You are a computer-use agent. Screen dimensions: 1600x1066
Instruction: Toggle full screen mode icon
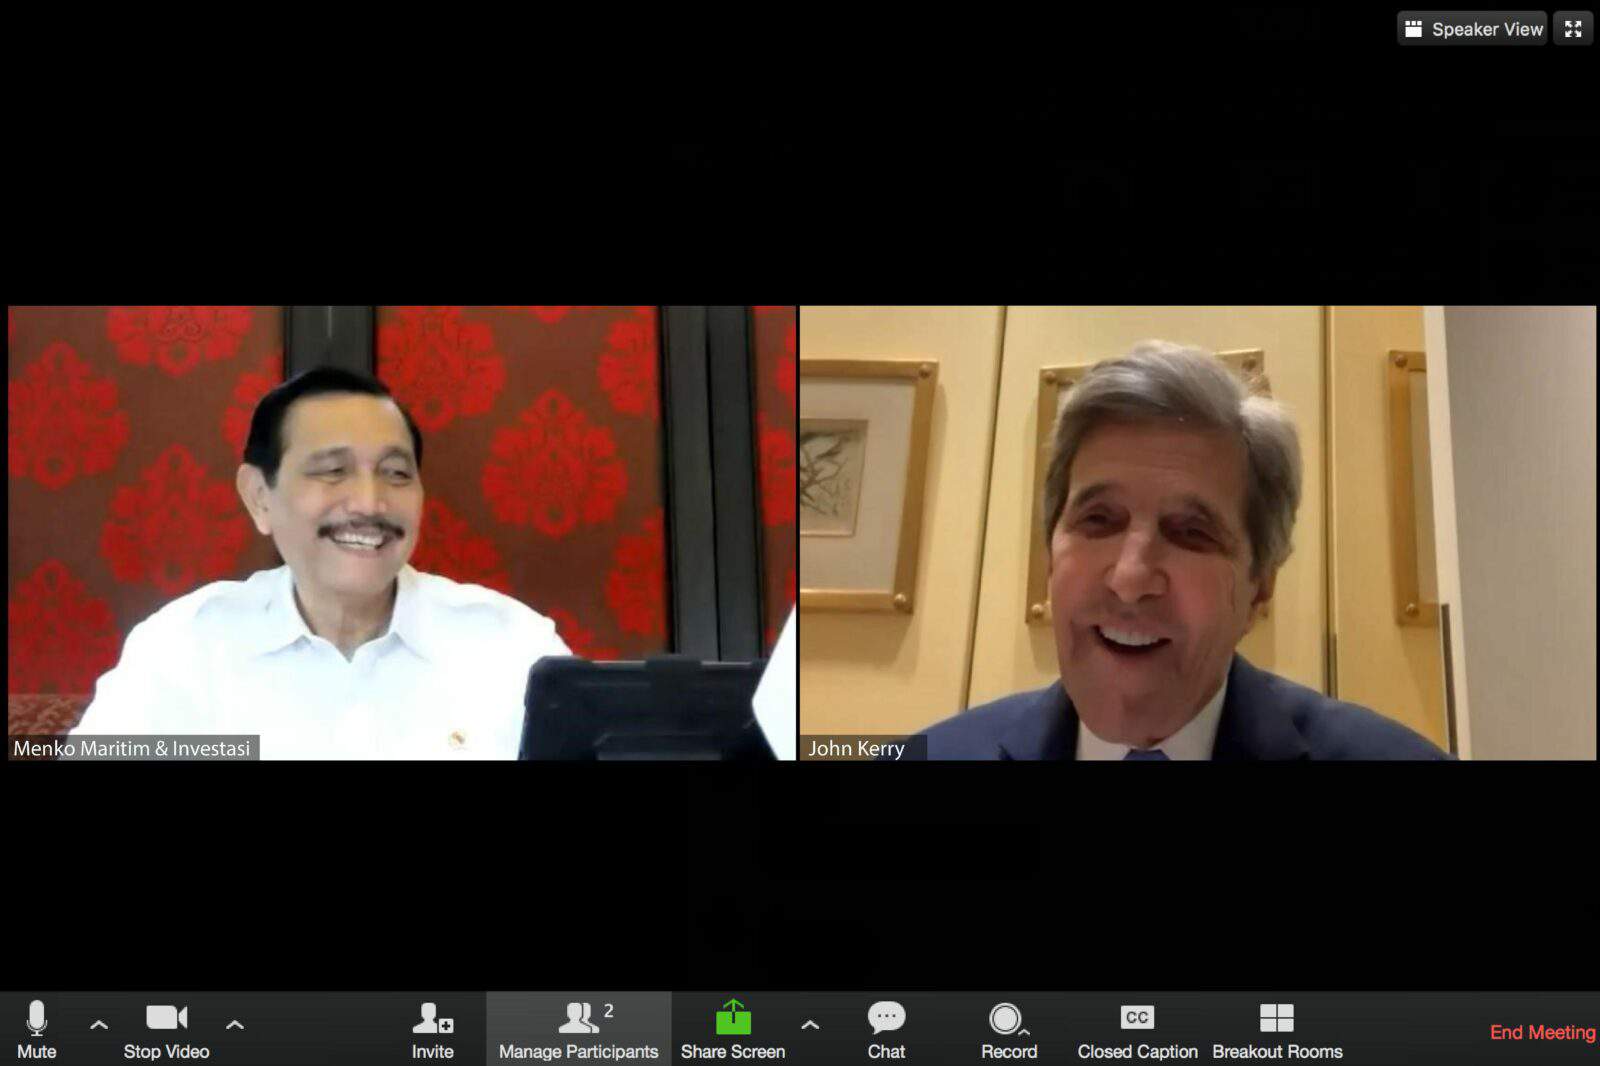(1573, 29)
